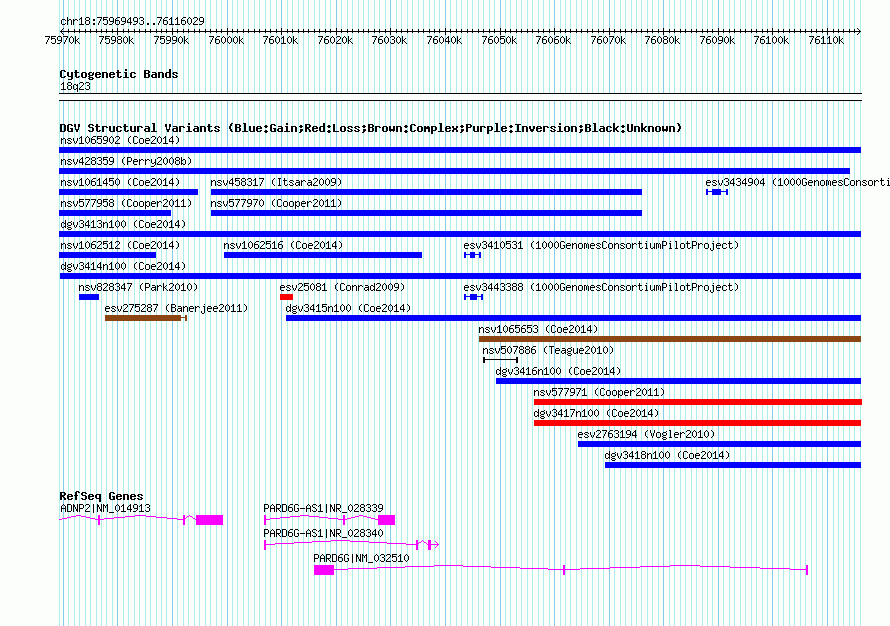Click the 76000k ruler tick label
890x626 pixels.
pyautogui.click(x=226, y=40)
